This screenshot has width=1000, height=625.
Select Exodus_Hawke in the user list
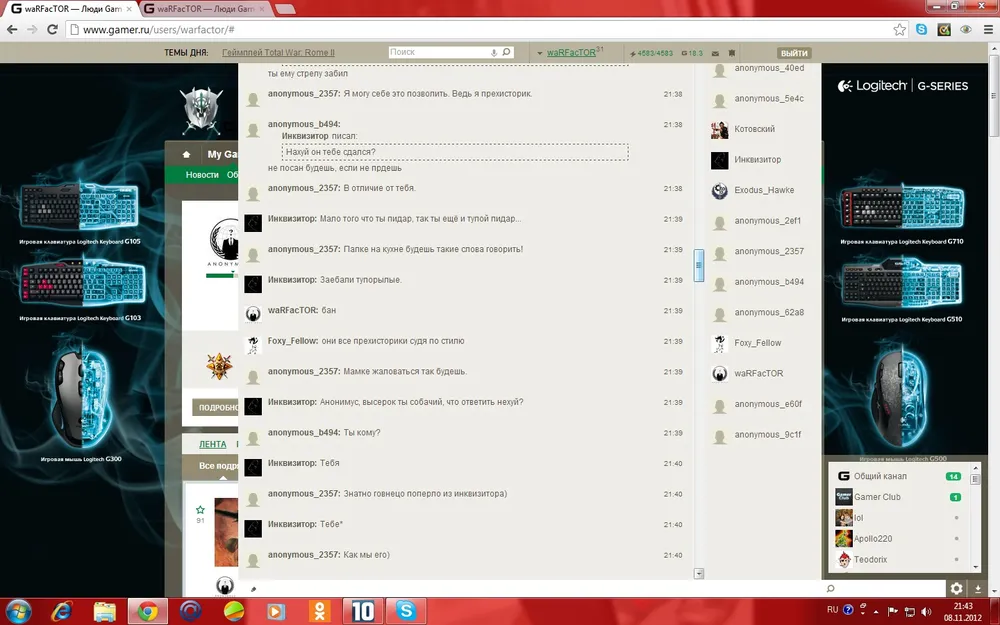(764, 190)
